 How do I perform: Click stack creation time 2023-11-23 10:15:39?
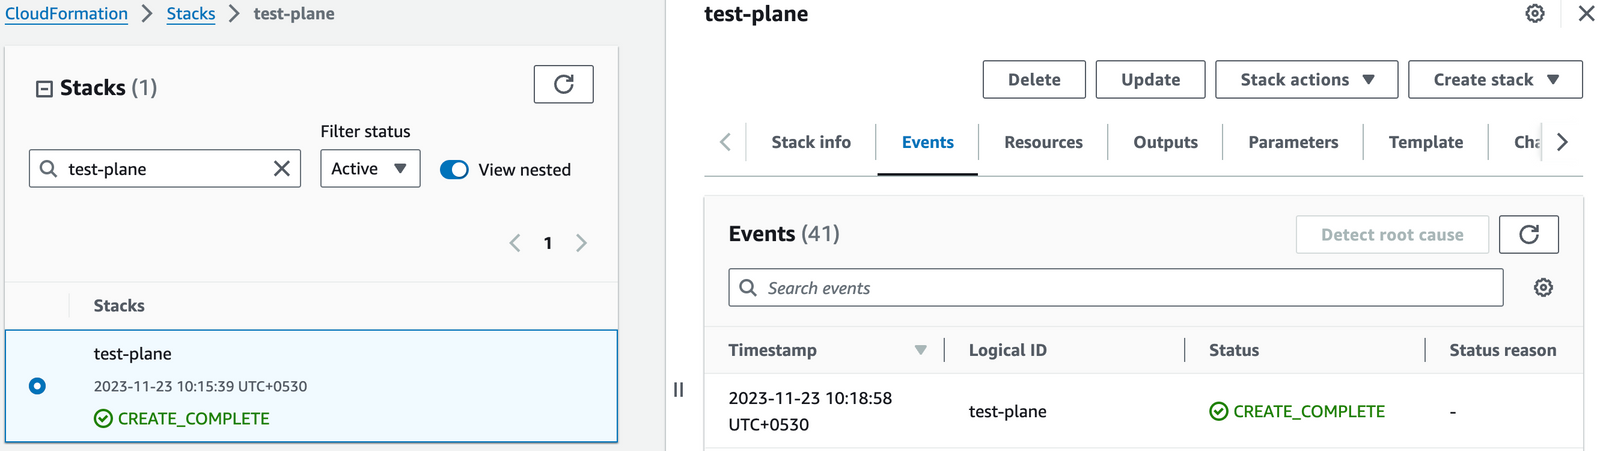pos(200,386)
